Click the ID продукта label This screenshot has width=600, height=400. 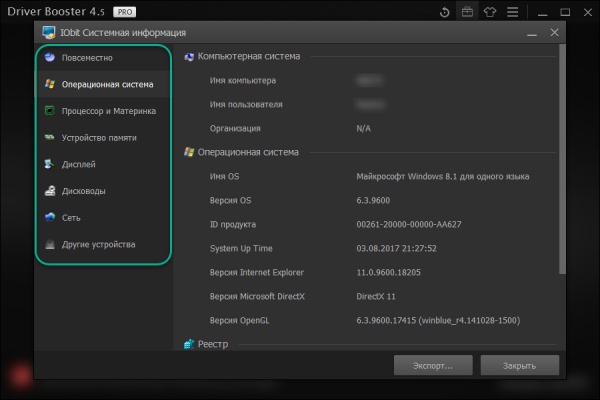pos(233,225)
